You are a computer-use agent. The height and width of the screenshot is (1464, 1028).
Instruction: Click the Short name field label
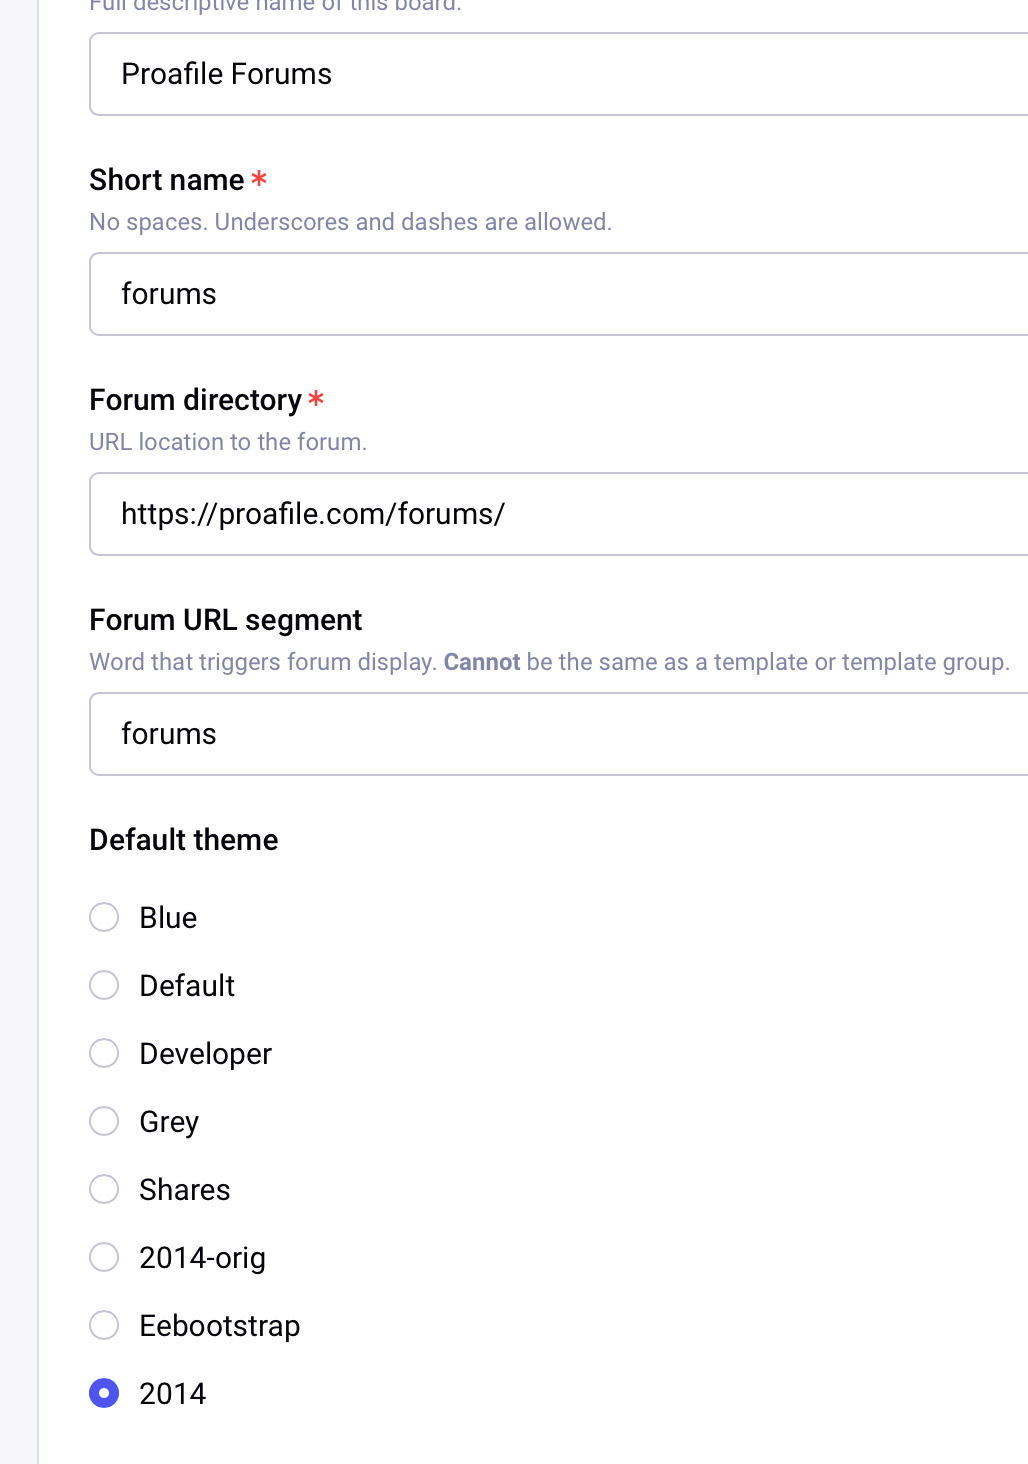pyautogui.click(x=166, y=180)
